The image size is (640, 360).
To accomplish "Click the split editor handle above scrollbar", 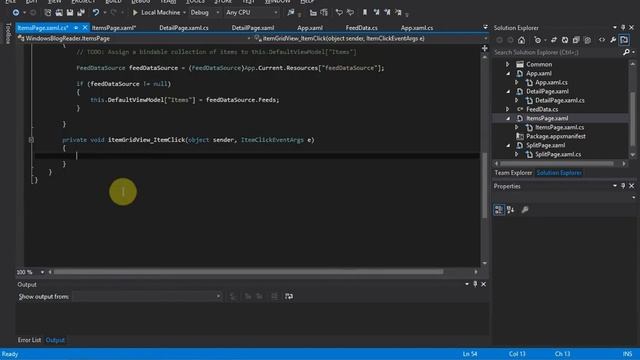I will click(484, 48).
